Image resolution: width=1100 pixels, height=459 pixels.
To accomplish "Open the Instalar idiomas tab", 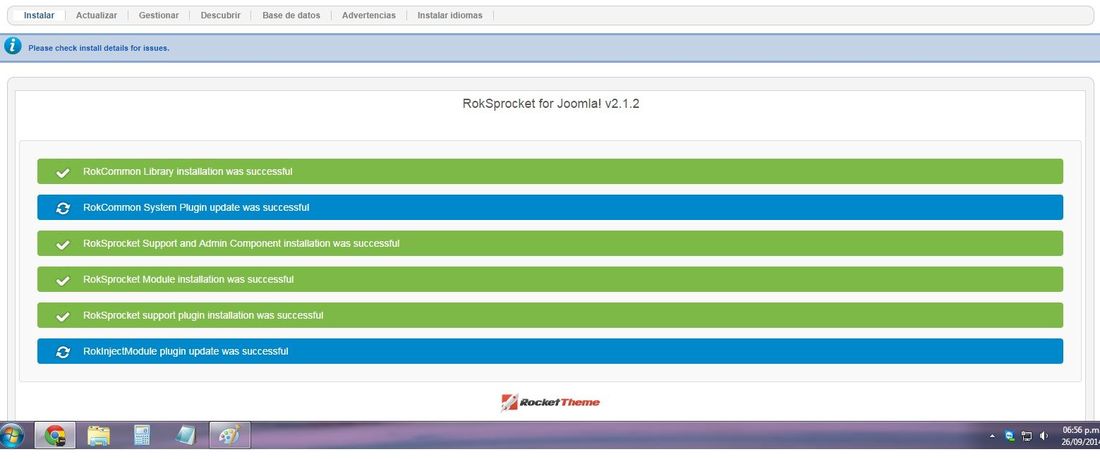I will tap(450, 15).
